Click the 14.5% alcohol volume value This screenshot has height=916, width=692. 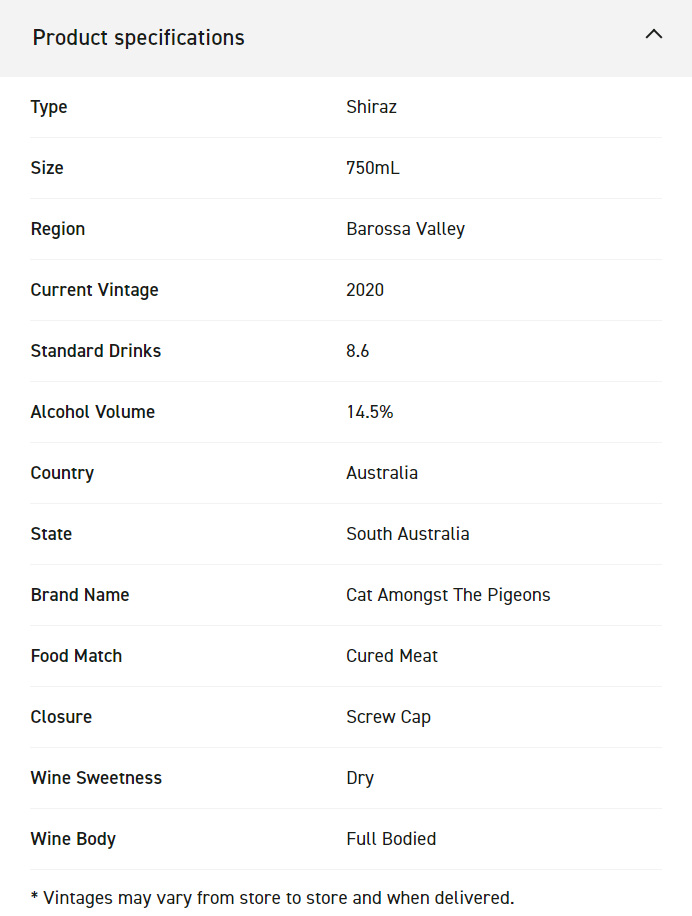pos(369,412)
